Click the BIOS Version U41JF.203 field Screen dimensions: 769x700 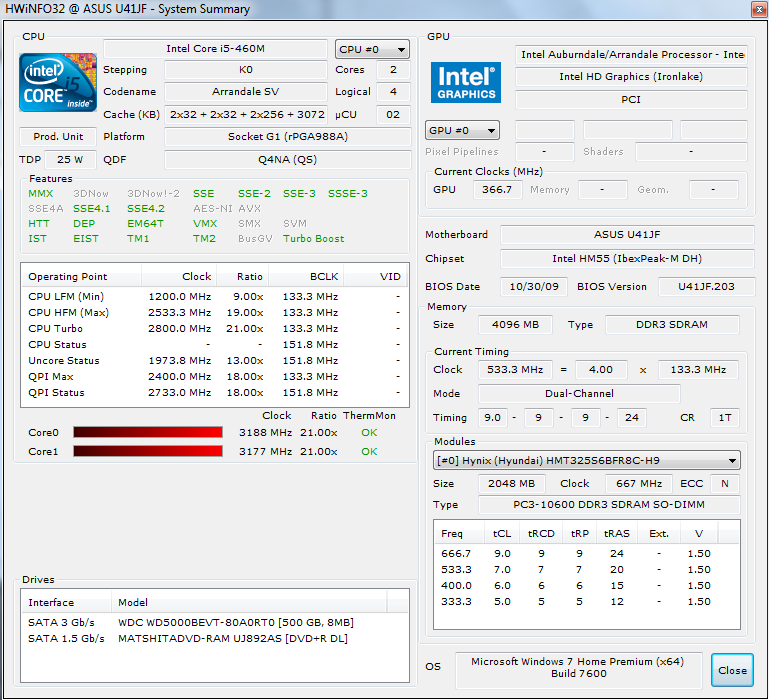[x=706, y=286]
